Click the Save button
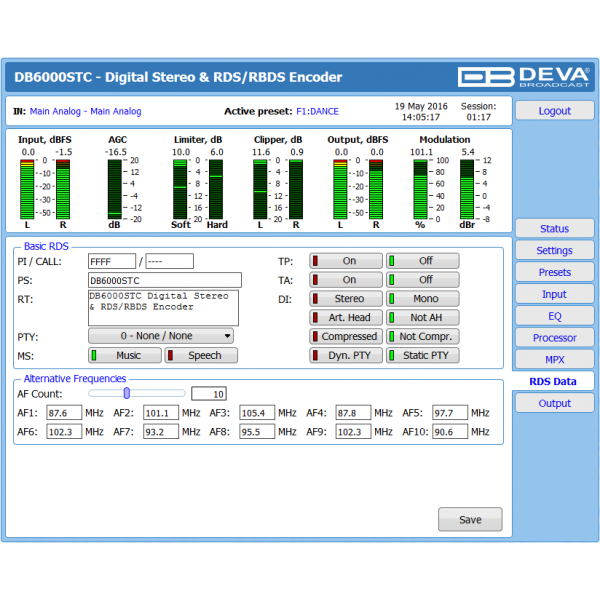Image resolution: width=600 pixels, height=600 pixels. tap(470, 520)
